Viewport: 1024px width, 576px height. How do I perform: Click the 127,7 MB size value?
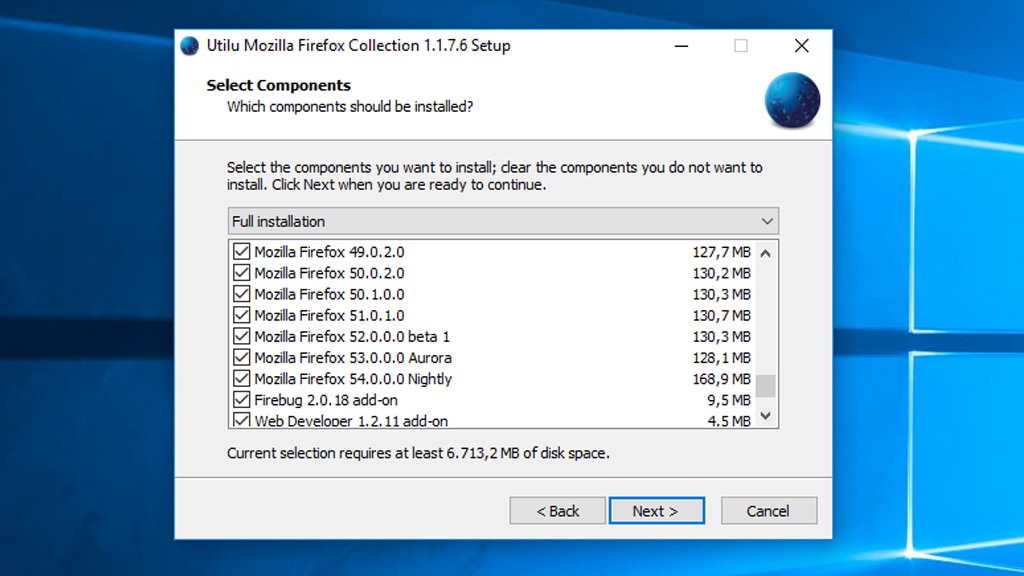click(722, 252)
